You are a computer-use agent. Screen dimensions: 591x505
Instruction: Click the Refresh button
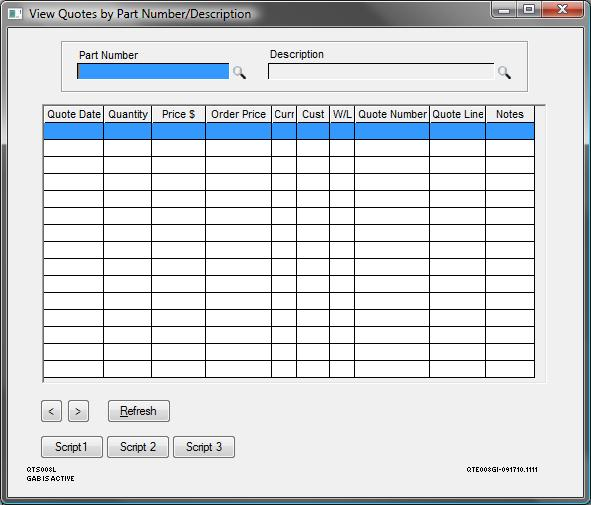tap(139, 411)
